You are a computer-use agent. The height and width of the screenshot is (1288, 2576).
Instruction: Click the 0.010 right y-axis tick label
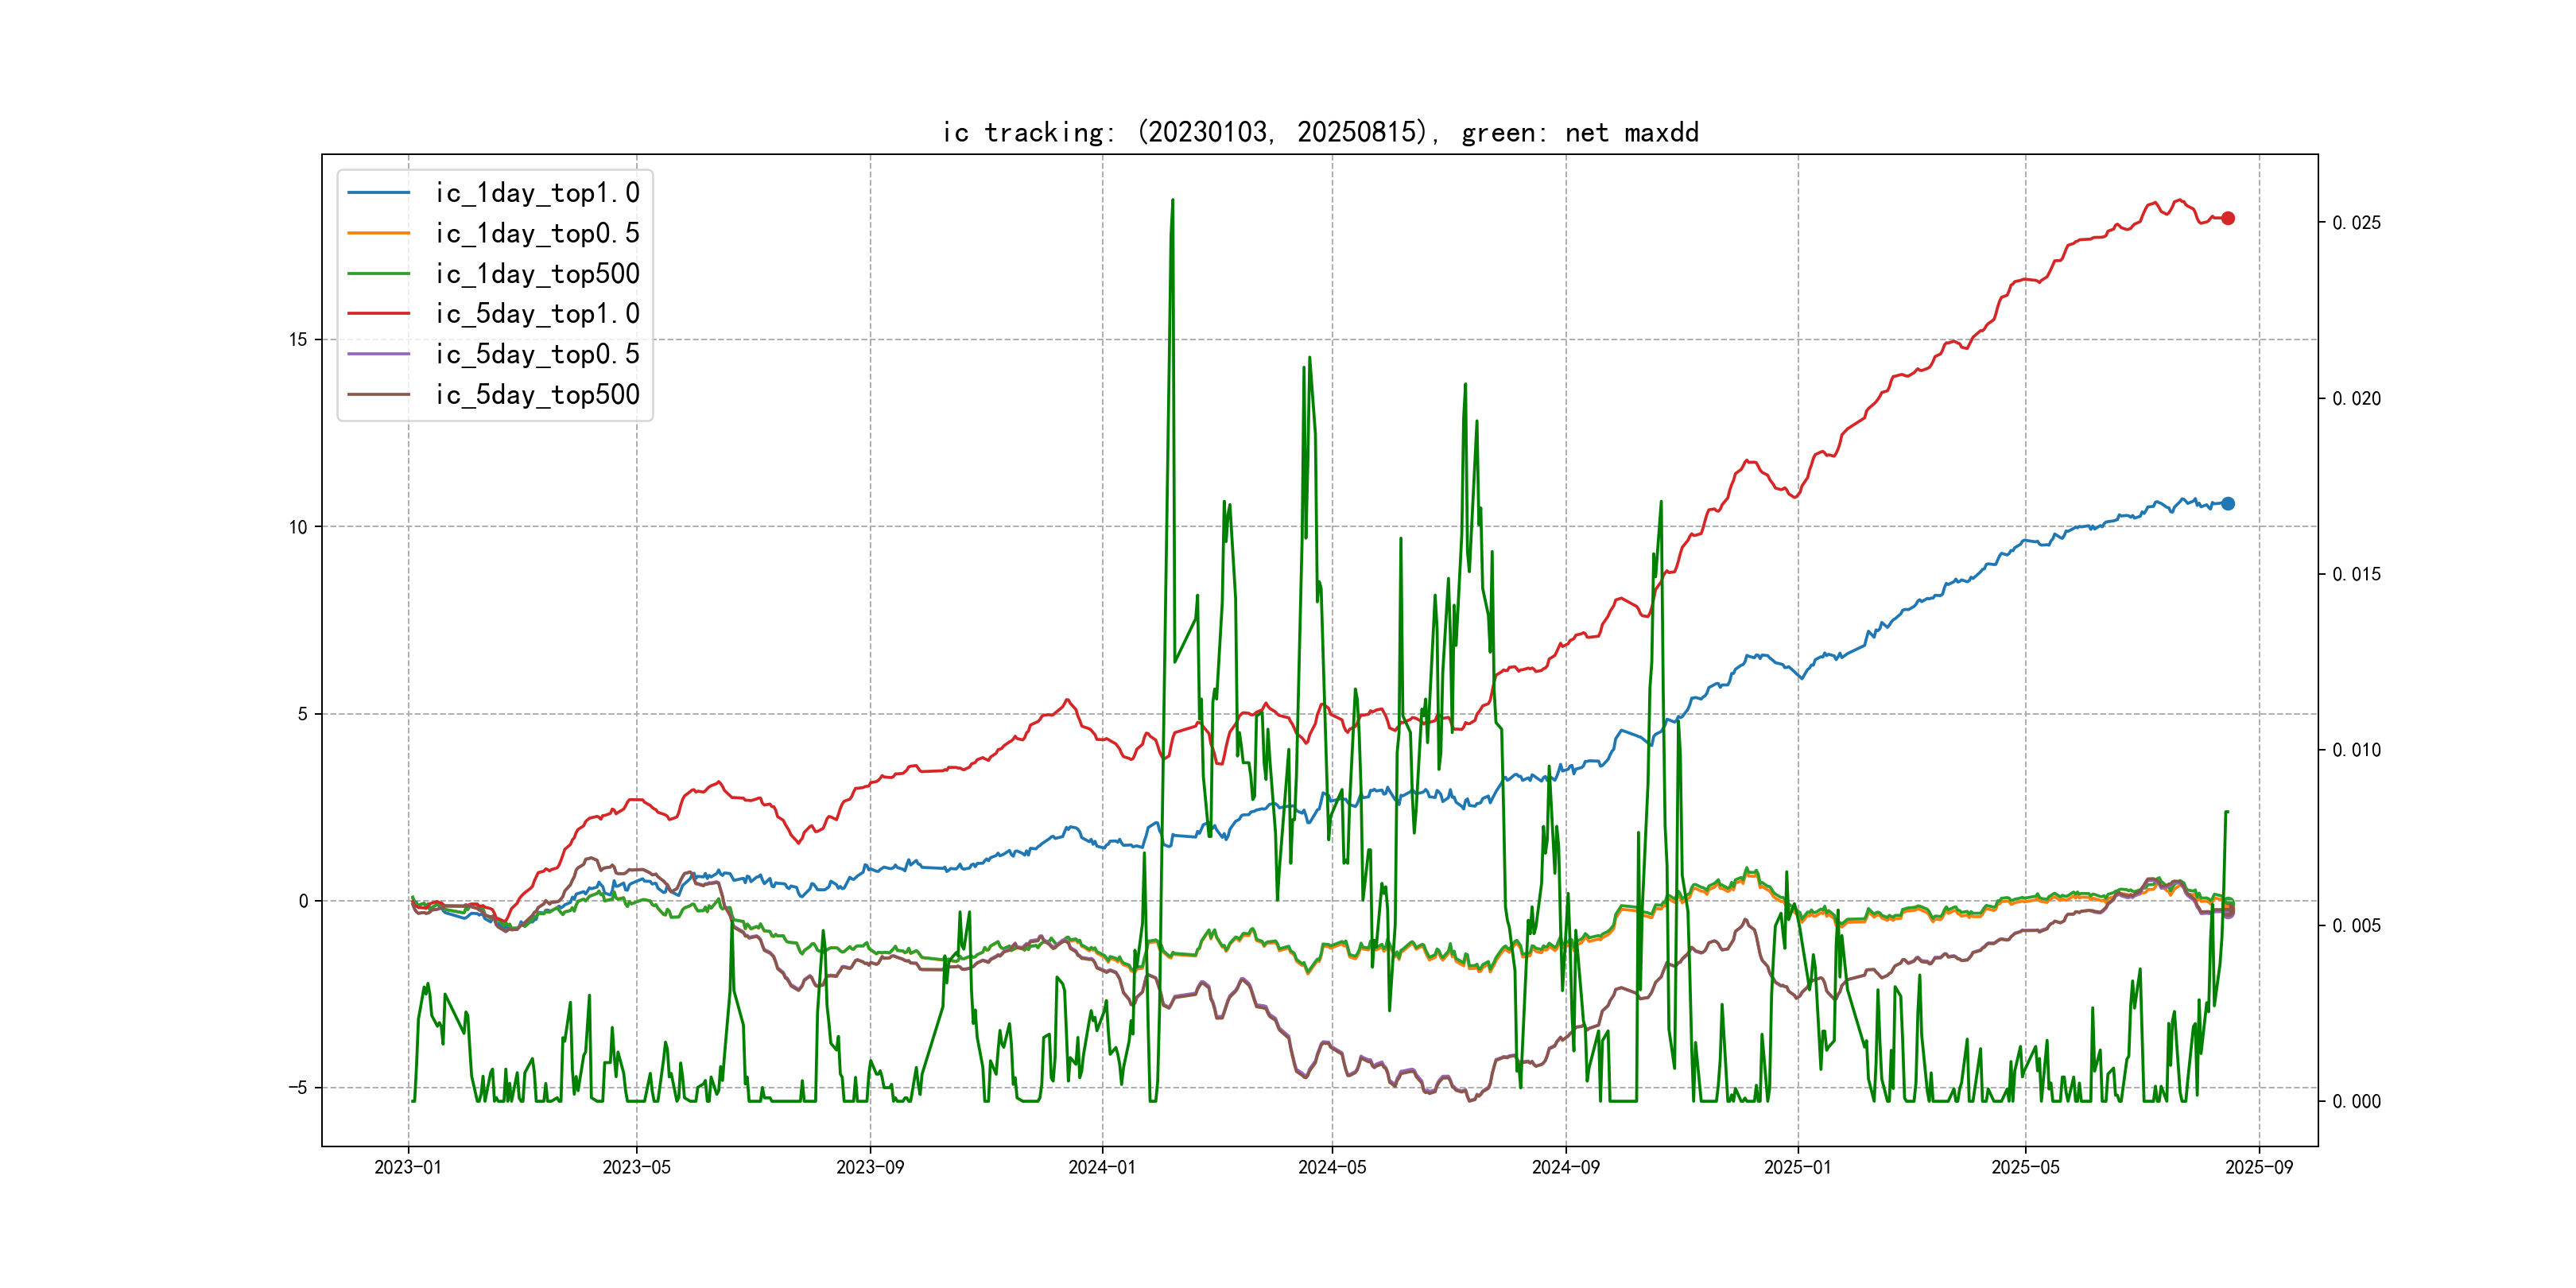2356,750
